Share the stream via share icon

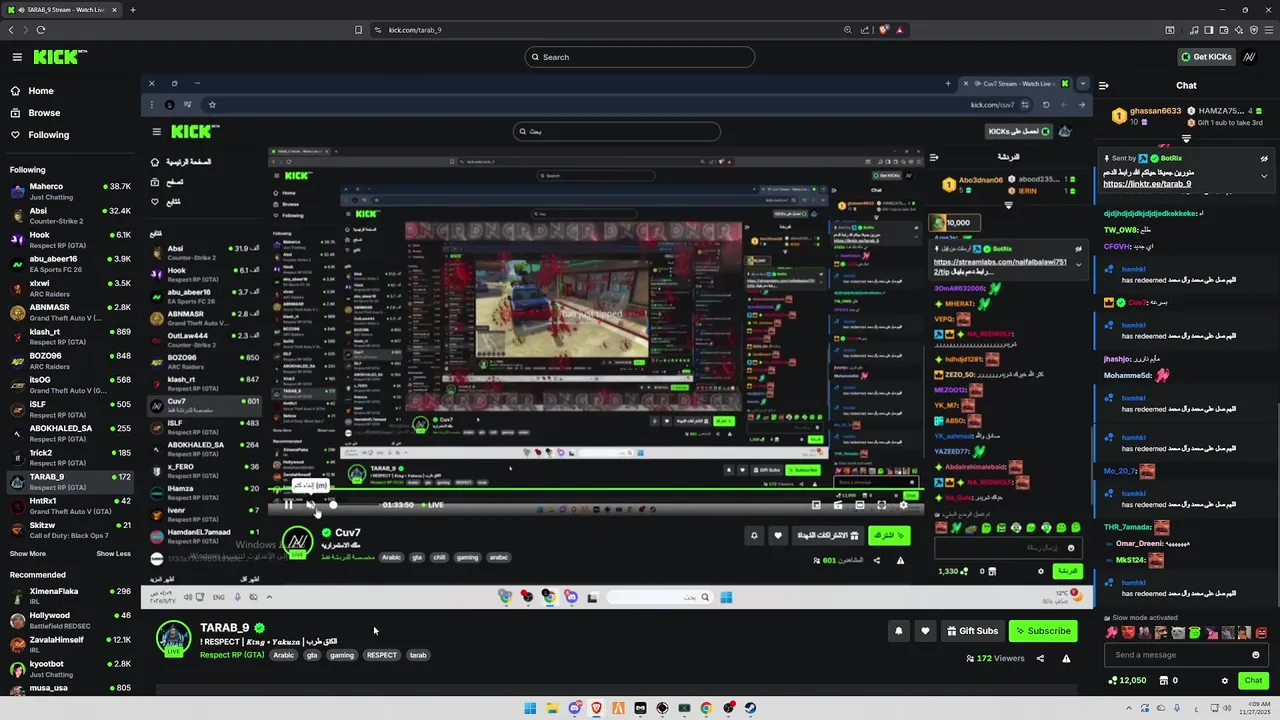tap(1040, 658)
